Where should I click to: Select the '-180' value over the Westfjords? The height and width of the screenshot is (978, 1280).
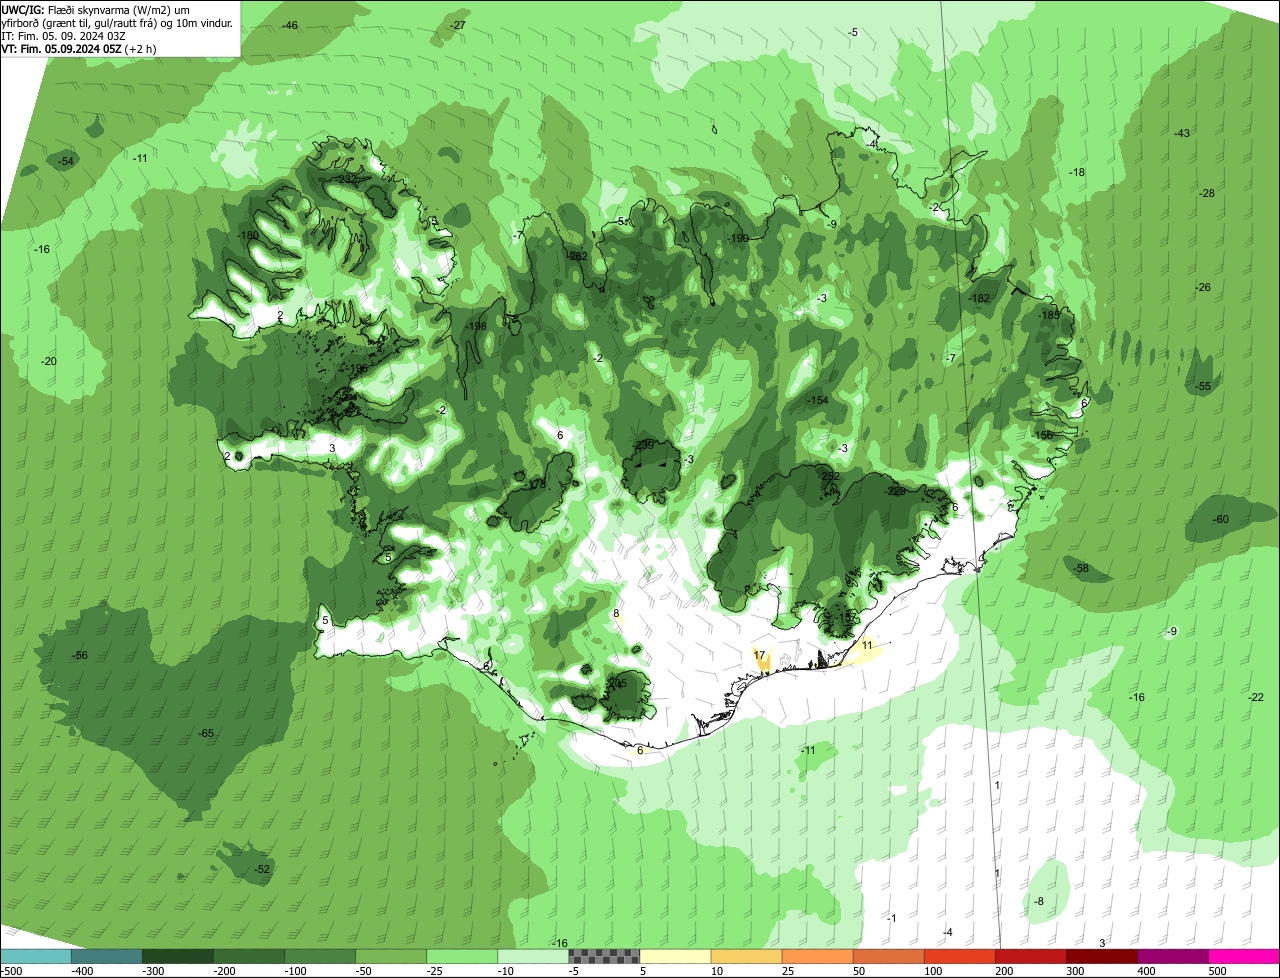point(249,236)
